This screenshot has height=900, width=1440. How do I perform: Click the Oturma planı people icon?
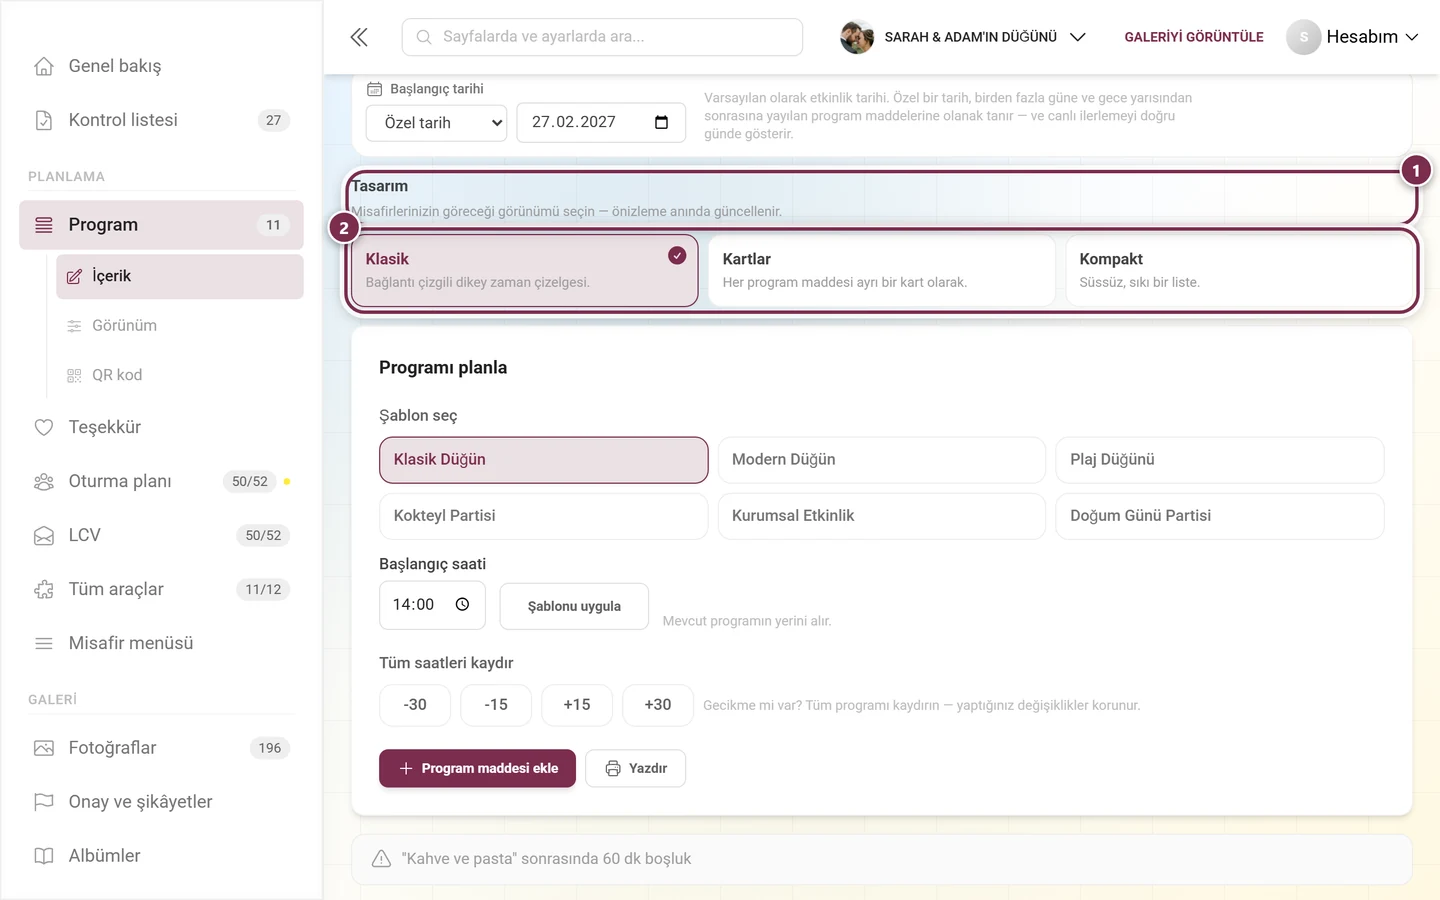point(44,481)
